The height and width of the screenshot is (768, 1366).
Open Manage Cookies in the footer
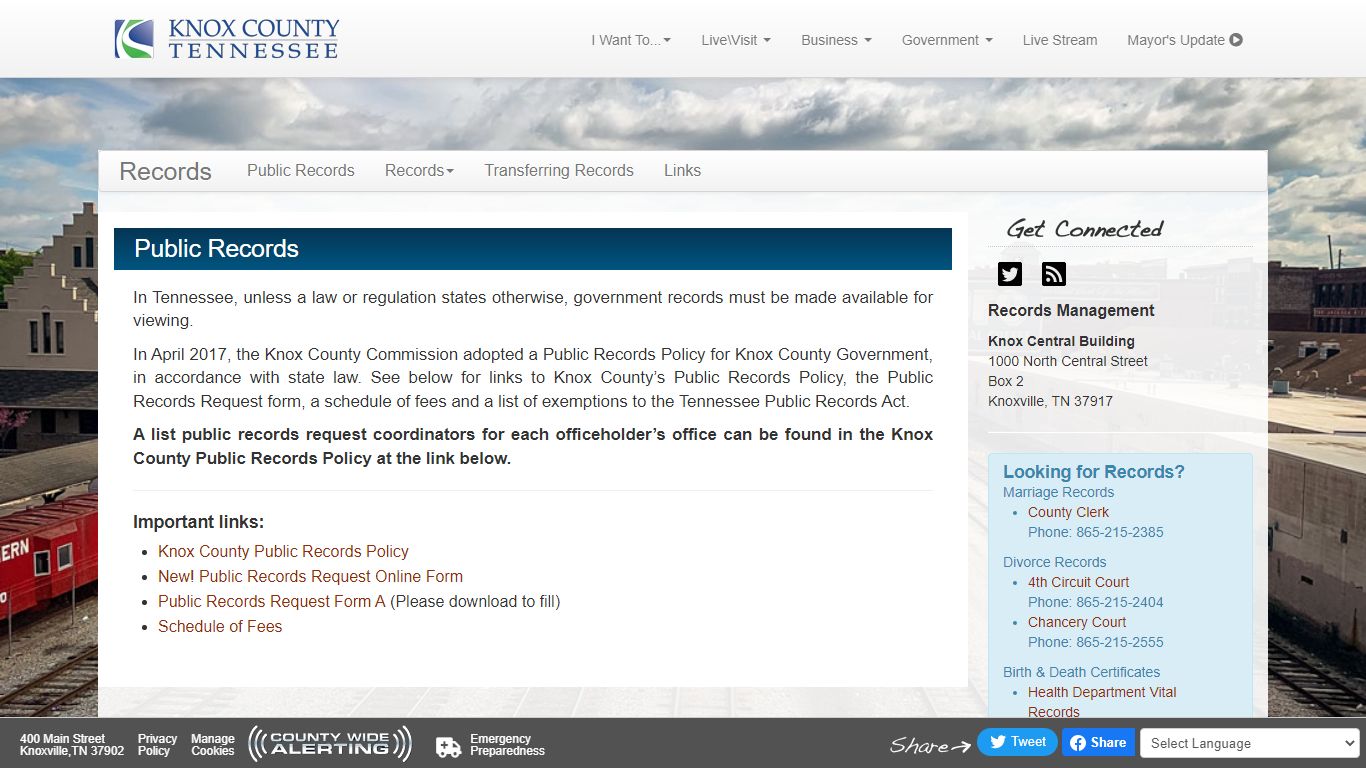[213, 745]
